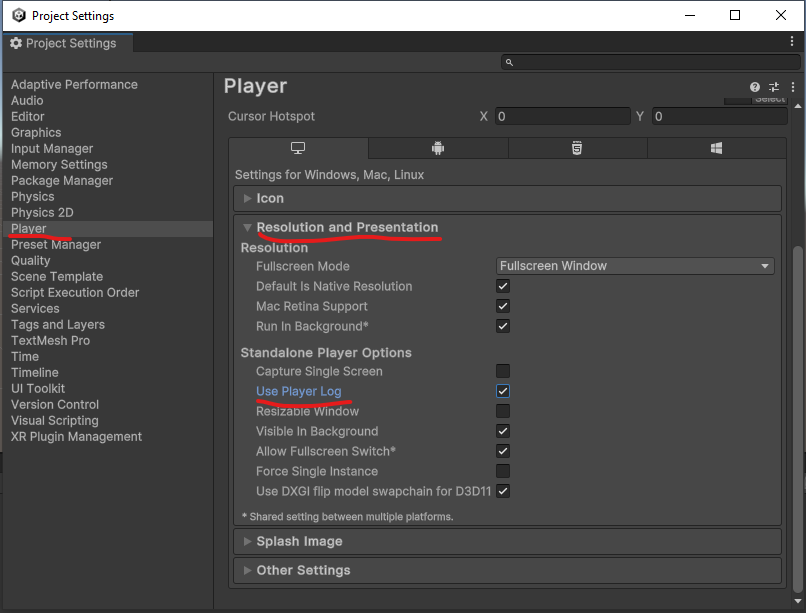Switch to the WebGL HTML5 platform tab
The height and width of the screenshot is (613, 806).
pyautogui.click(x=577, y=148)
